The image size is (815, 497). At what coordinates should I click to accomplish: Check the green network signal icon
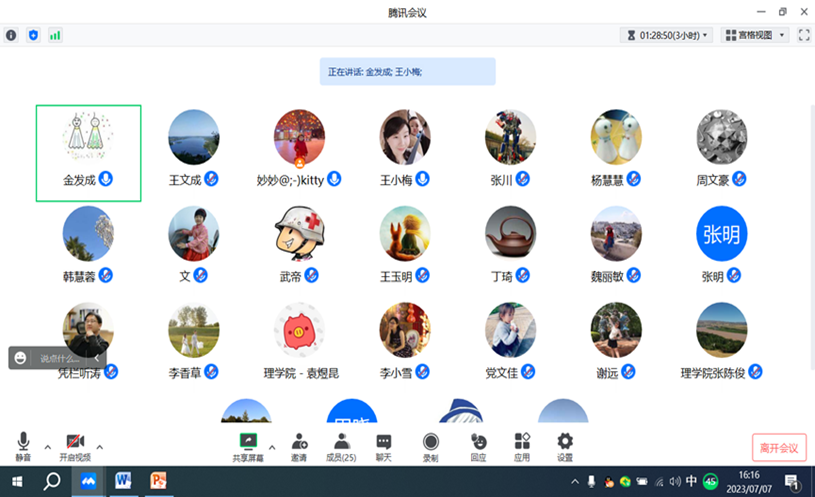(55, 35)
